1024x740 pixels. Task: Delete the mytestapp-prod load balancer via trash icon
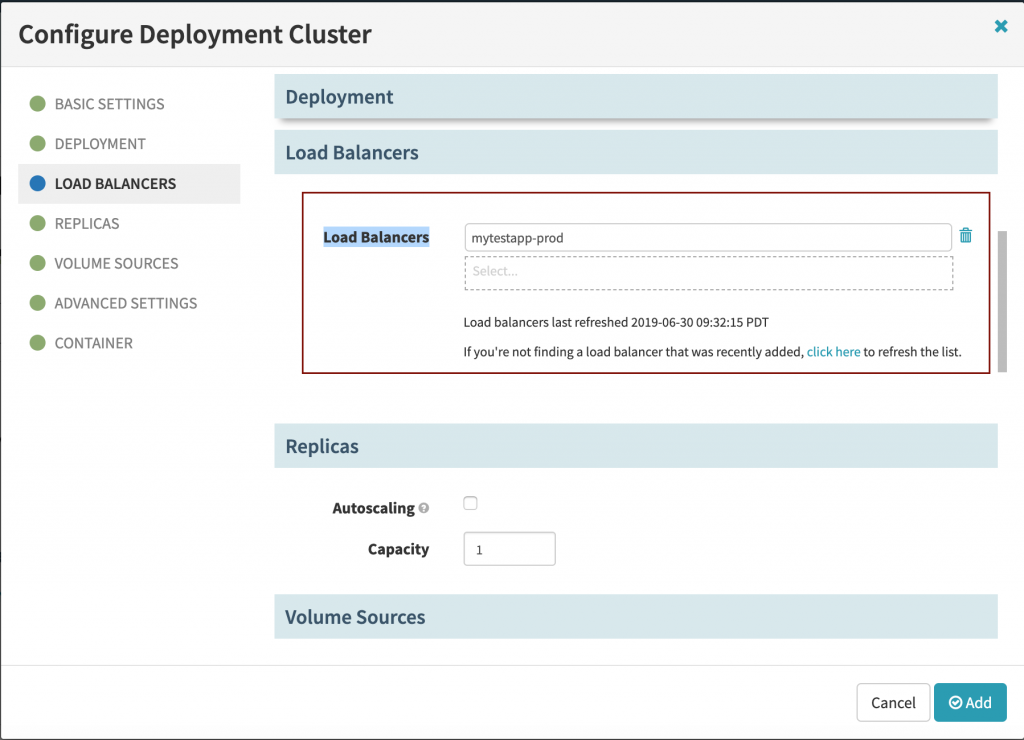[x=965, y=236]
